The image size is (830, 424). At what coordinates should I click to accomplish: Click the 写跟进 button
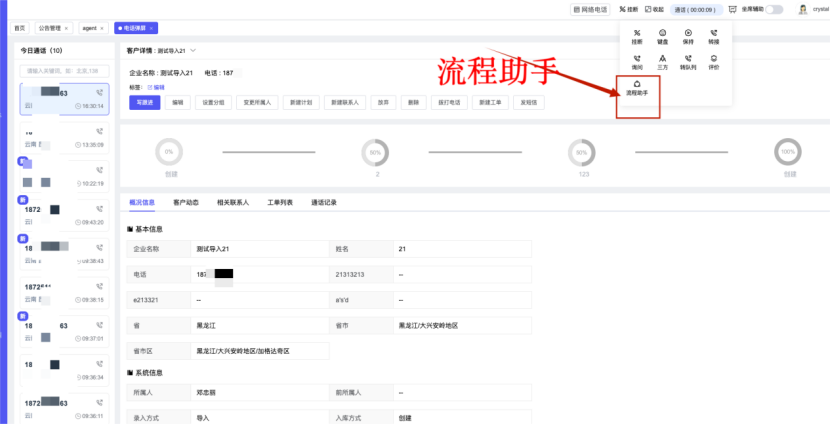(x=144, y=102)
